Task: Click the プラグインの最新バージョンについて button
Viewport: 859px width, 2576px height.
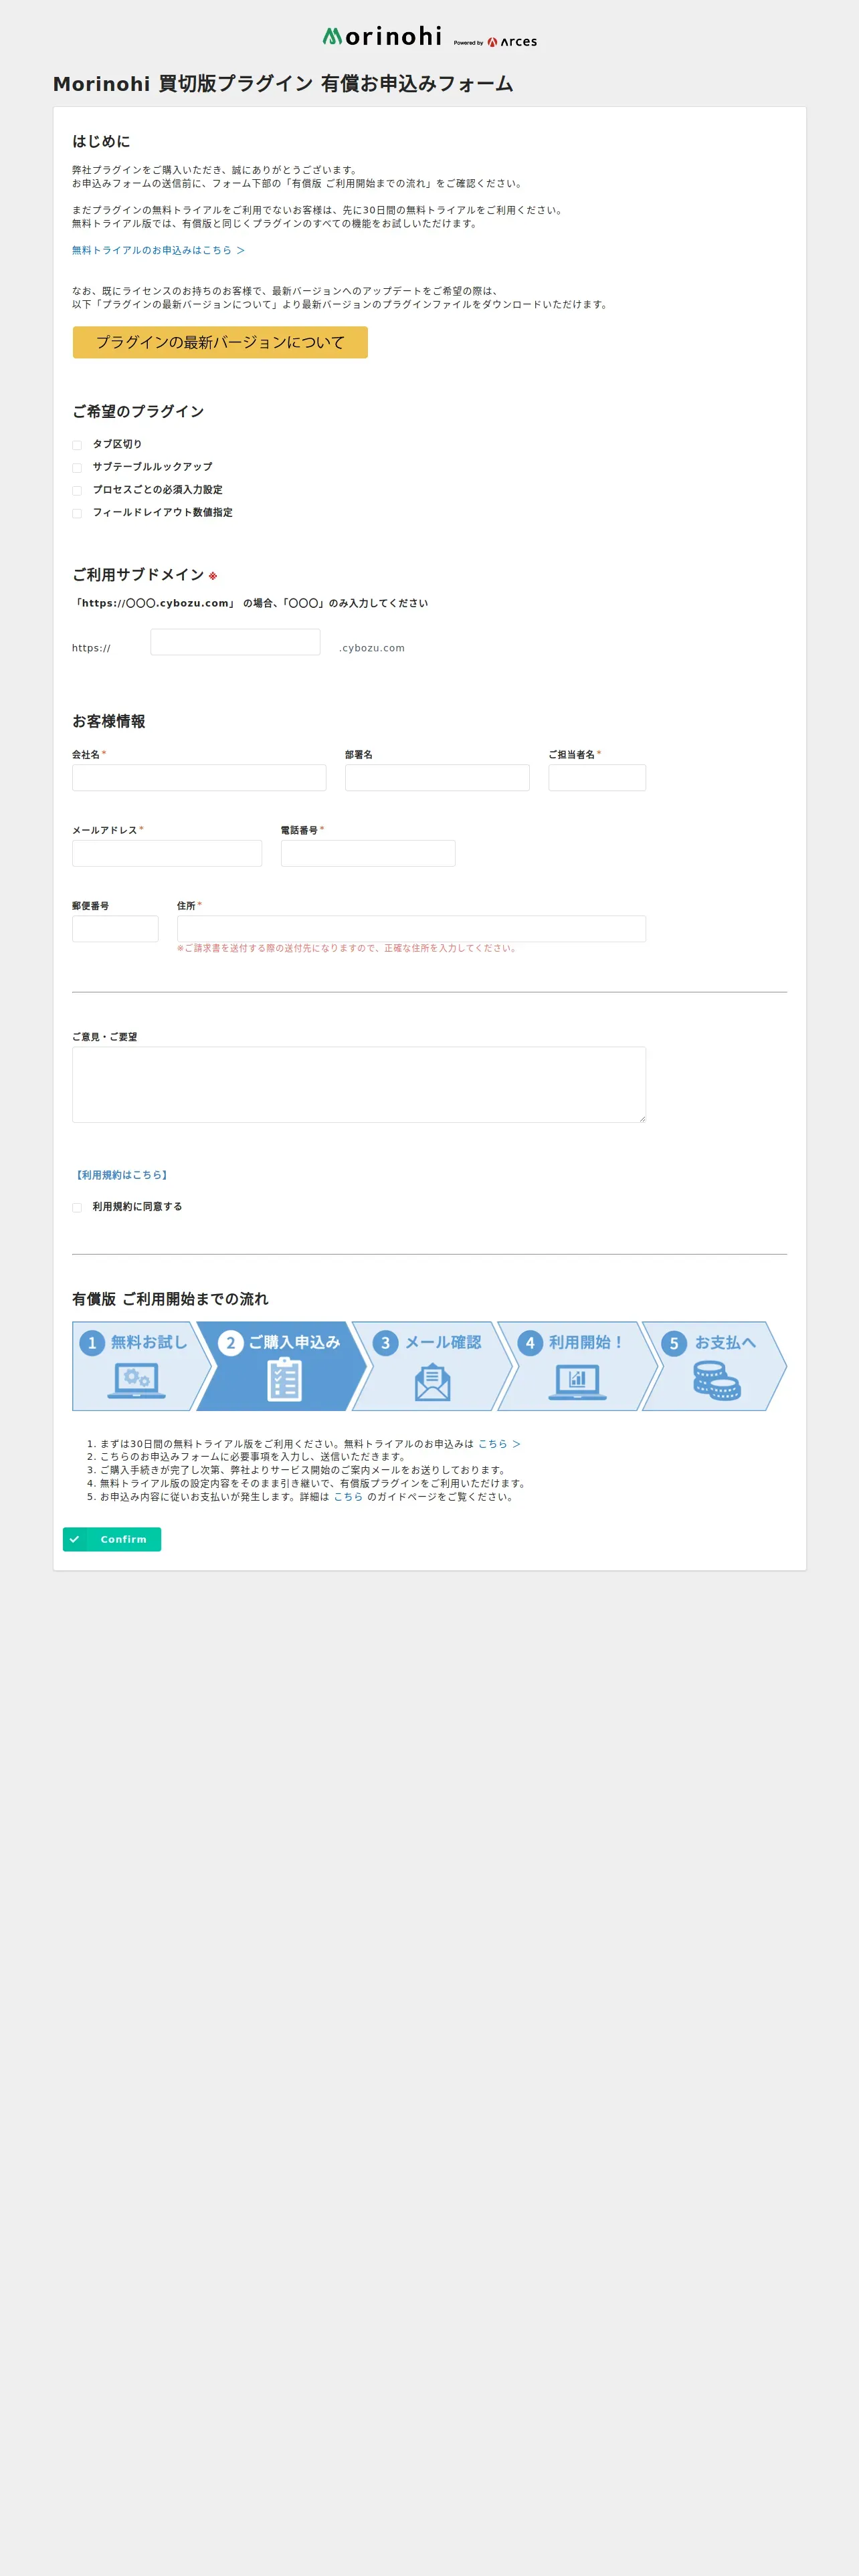Action: (220, 342)
